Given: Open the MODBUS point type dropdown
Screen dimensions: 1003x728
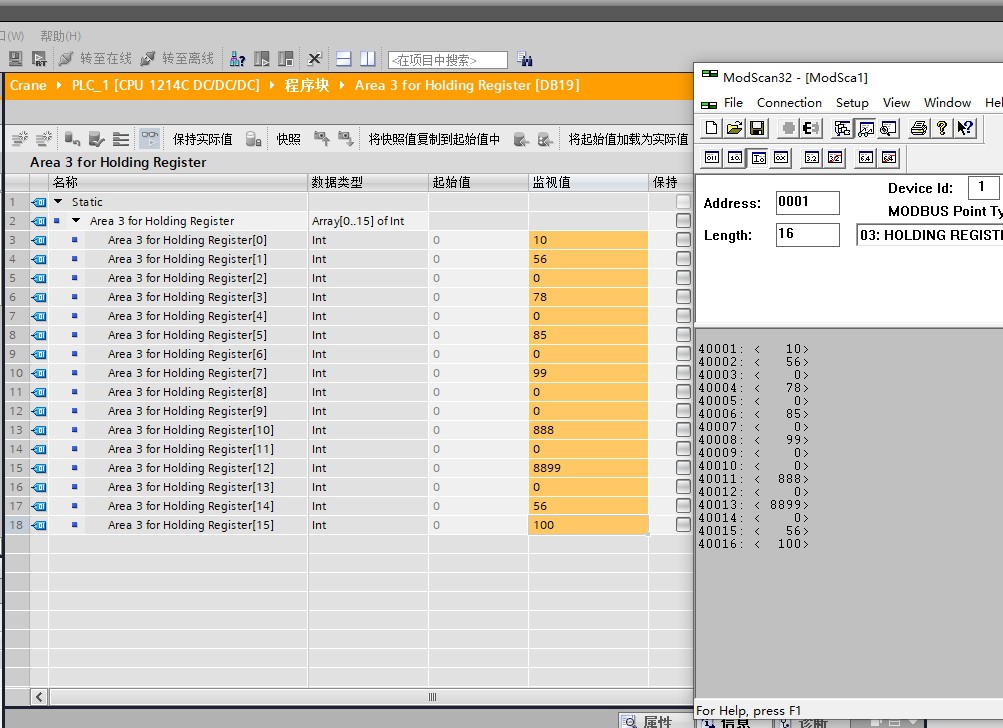Looking at the screenshot, I should [x=929, y=235].
